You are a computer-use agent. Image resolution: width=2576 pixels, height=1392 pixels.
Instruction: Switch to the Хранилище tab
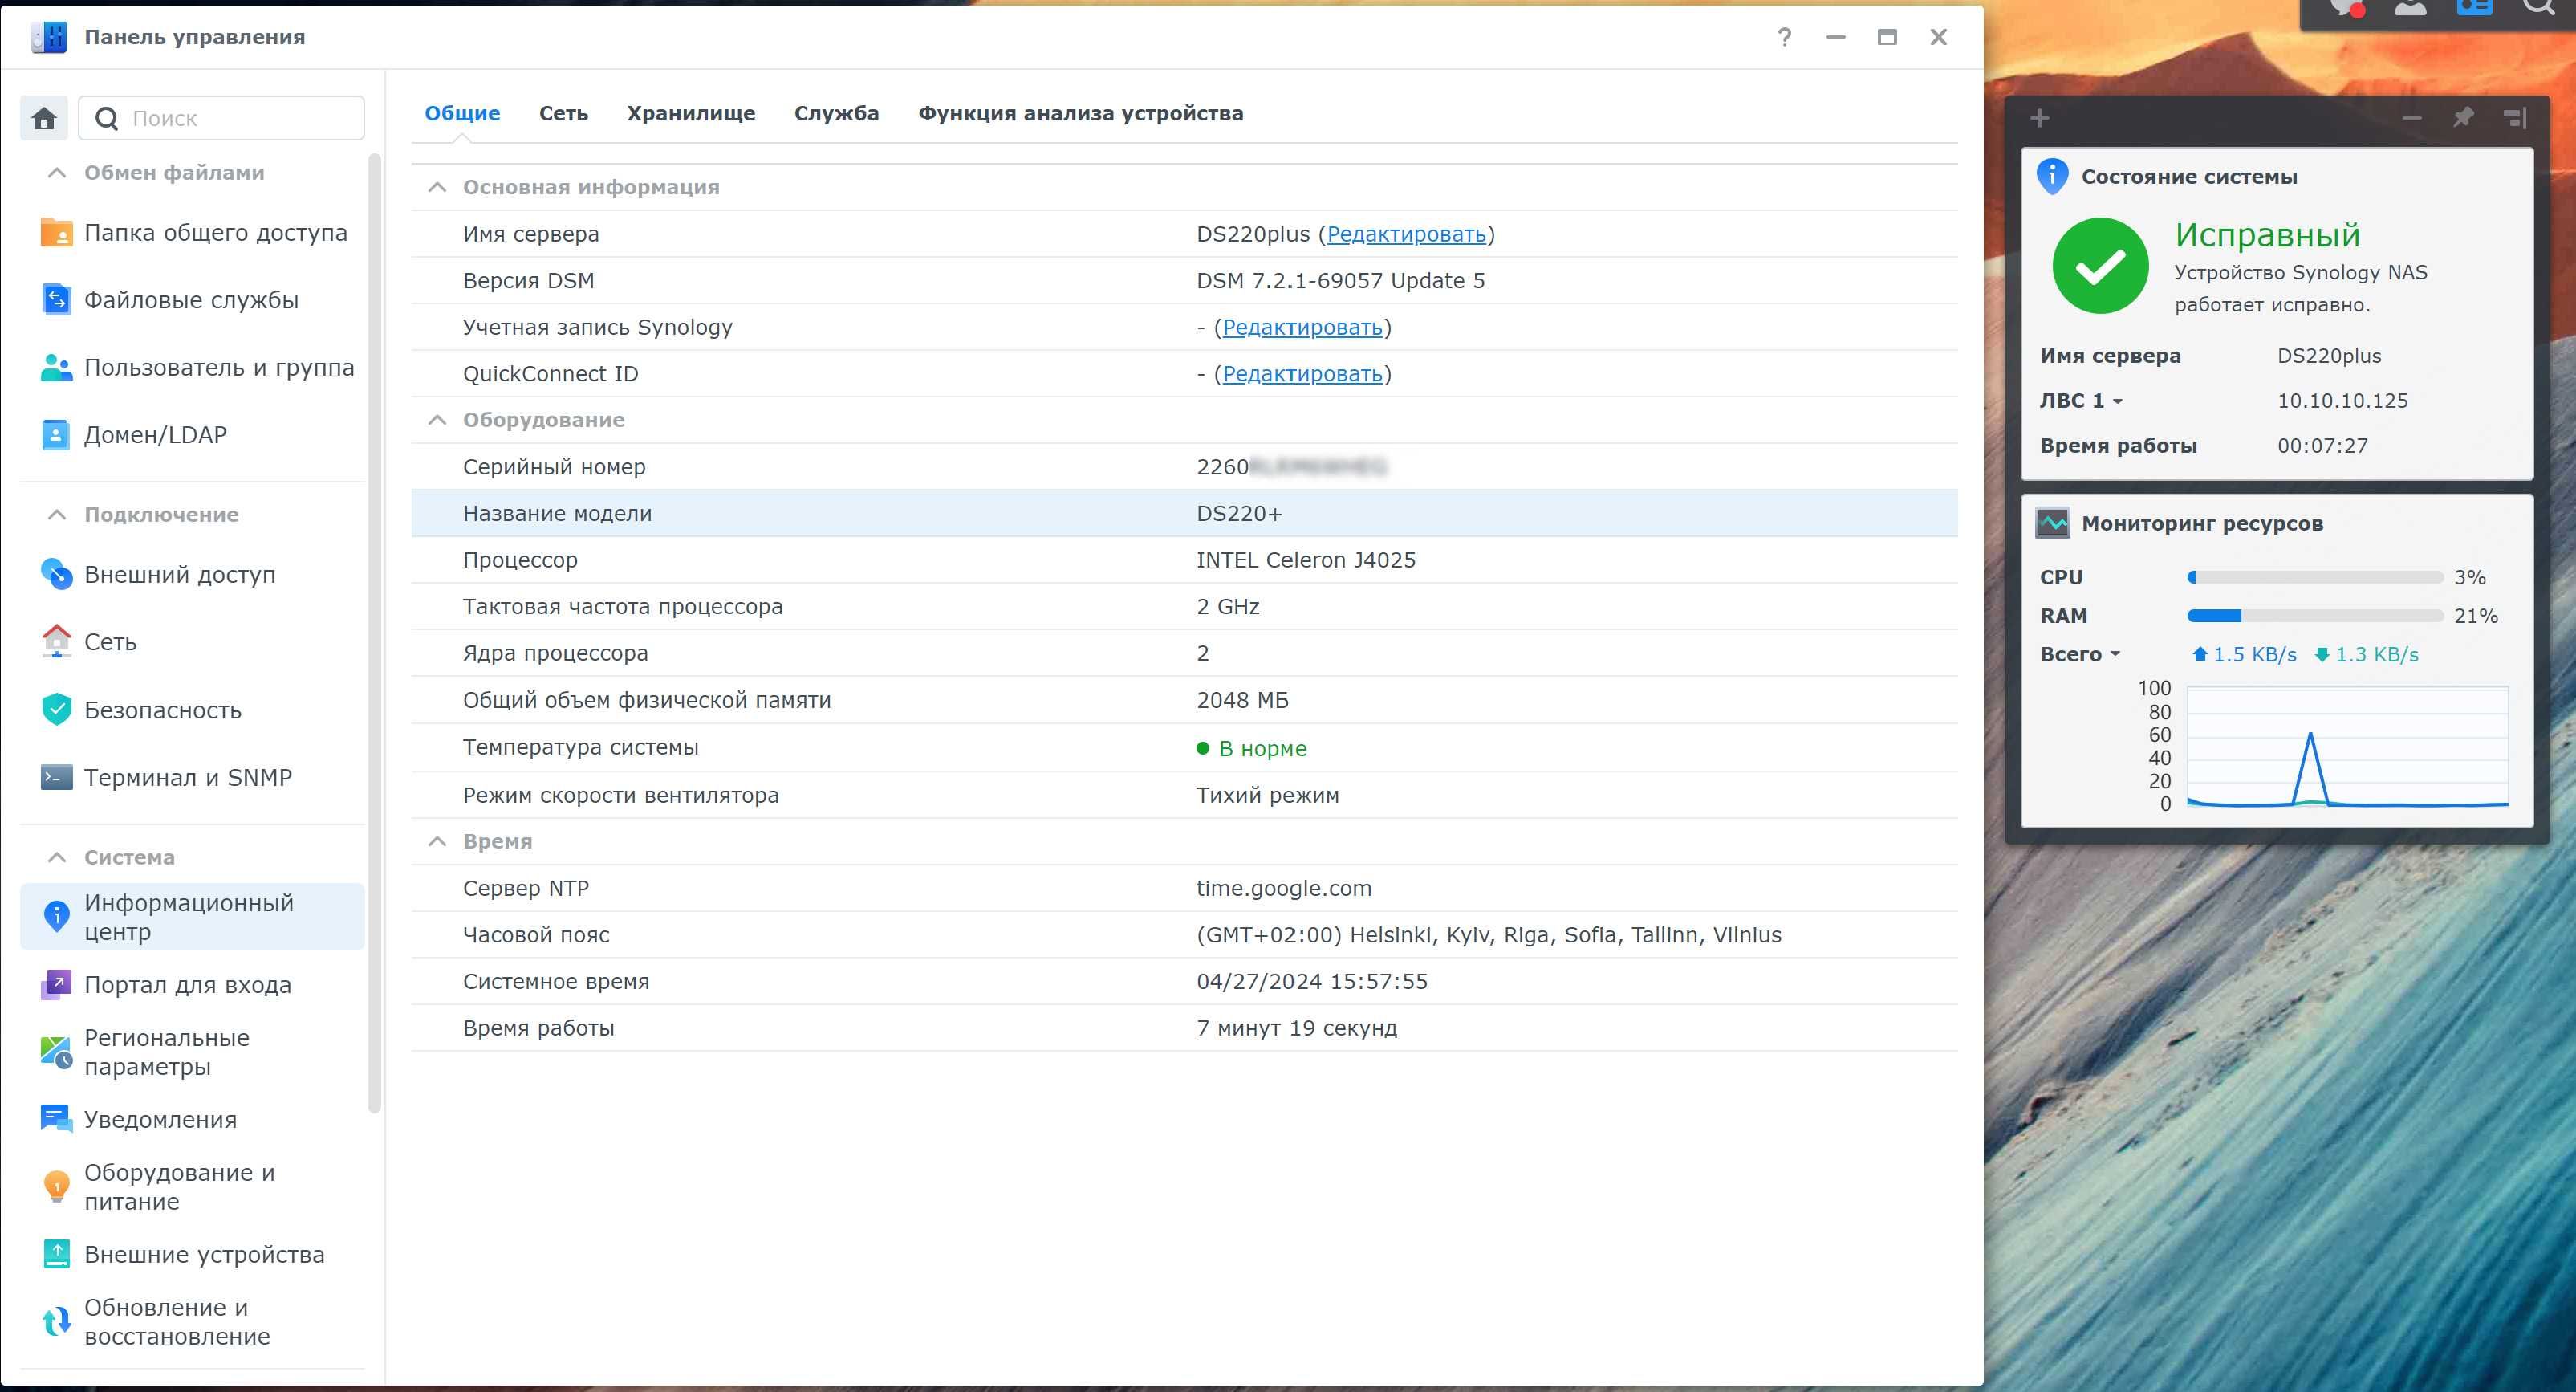691,114
